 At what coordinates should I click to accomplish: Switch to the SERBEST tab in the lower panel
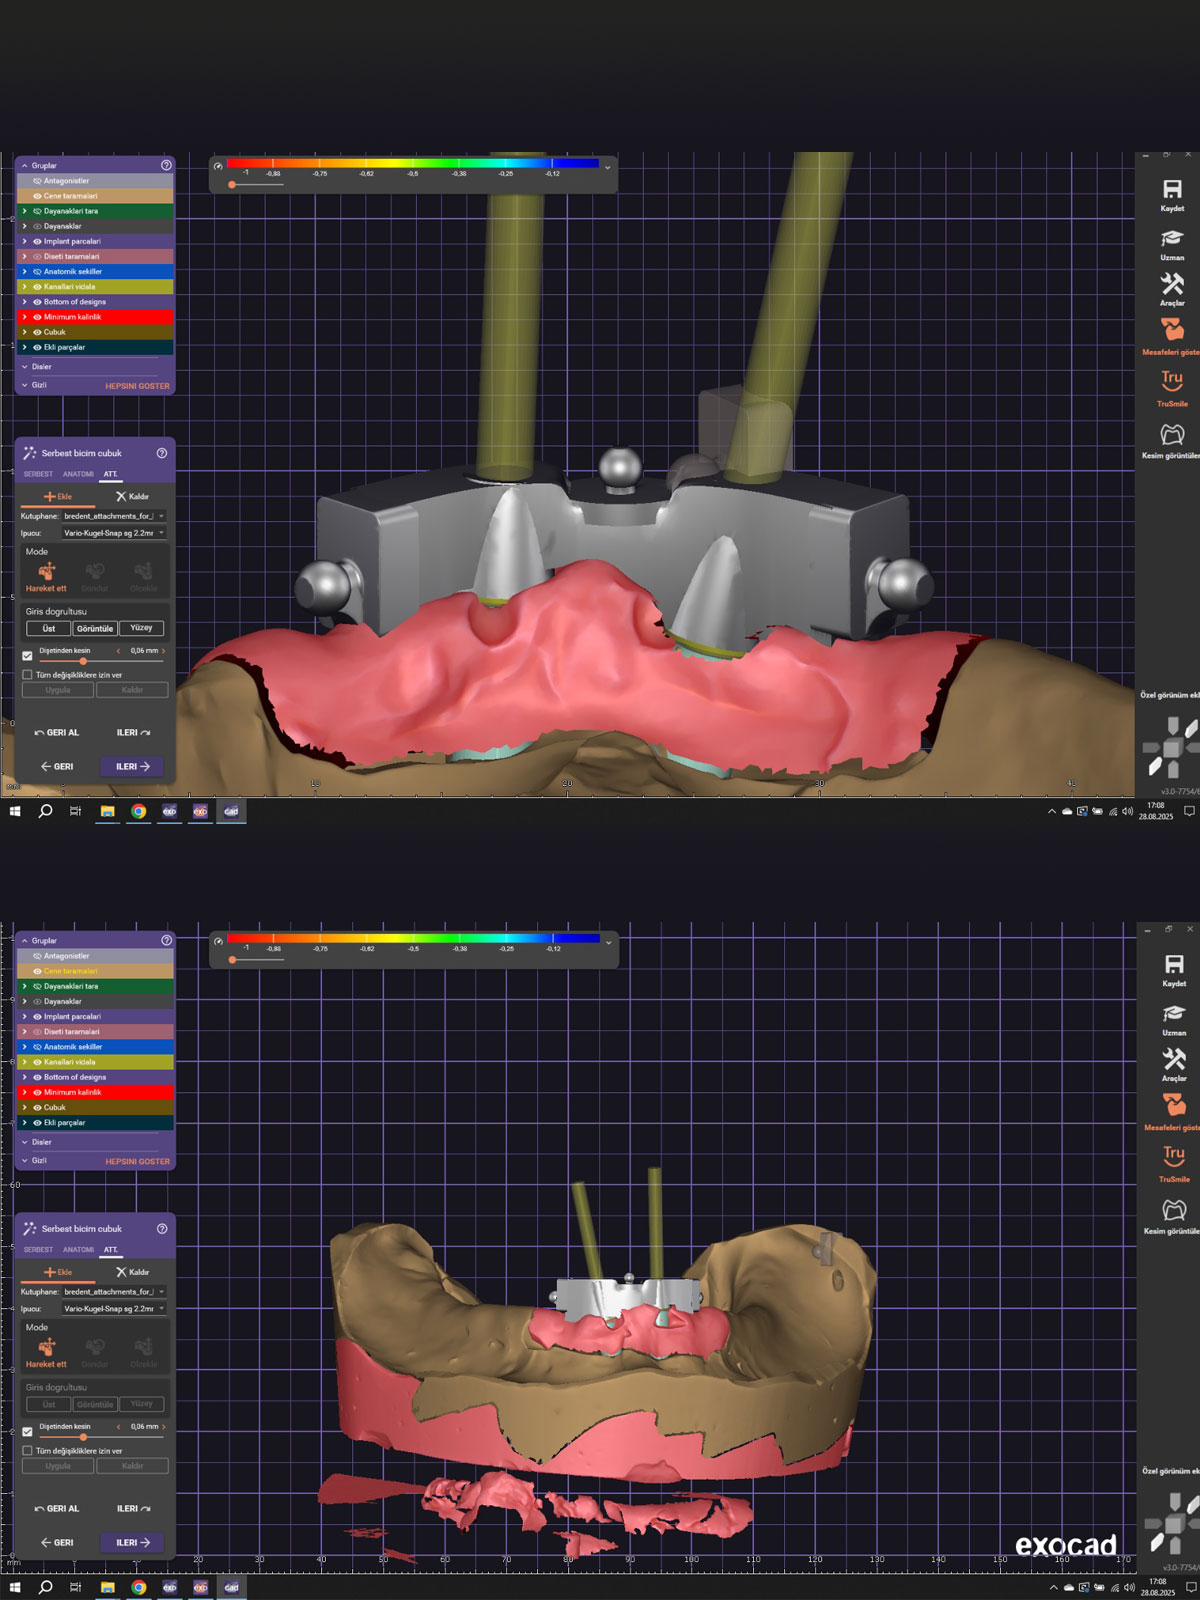pos(38,1249)
